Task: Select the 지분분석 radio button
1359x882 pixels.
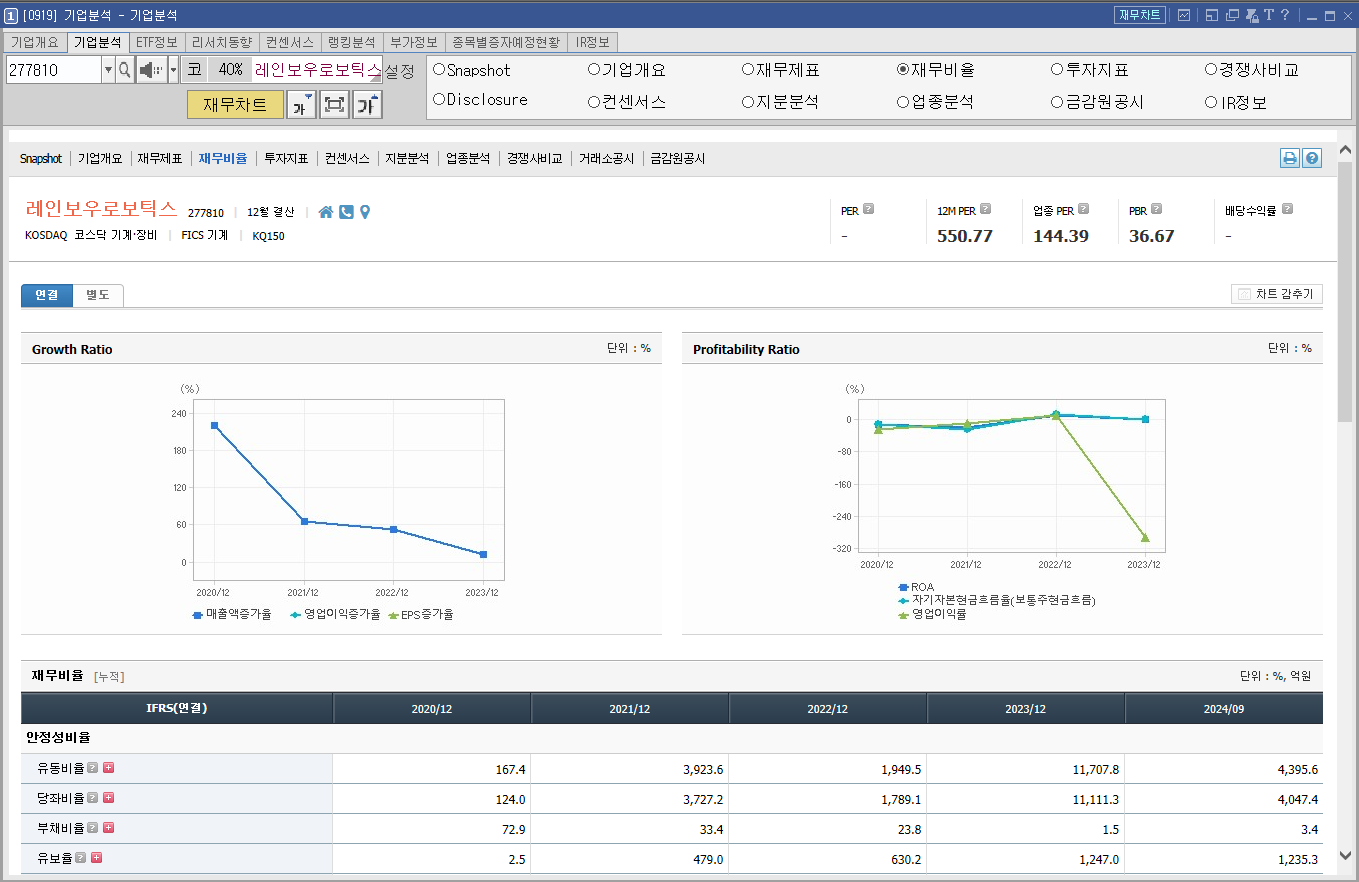Action: (748, 102)
